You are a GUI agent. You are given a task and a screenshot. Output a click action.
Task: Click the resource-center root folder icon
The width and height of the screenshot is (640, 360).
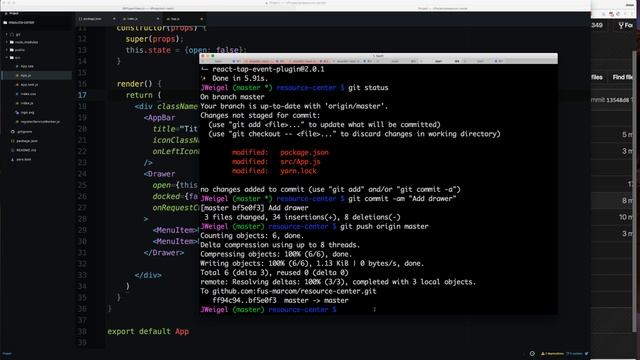pos(5,23)
